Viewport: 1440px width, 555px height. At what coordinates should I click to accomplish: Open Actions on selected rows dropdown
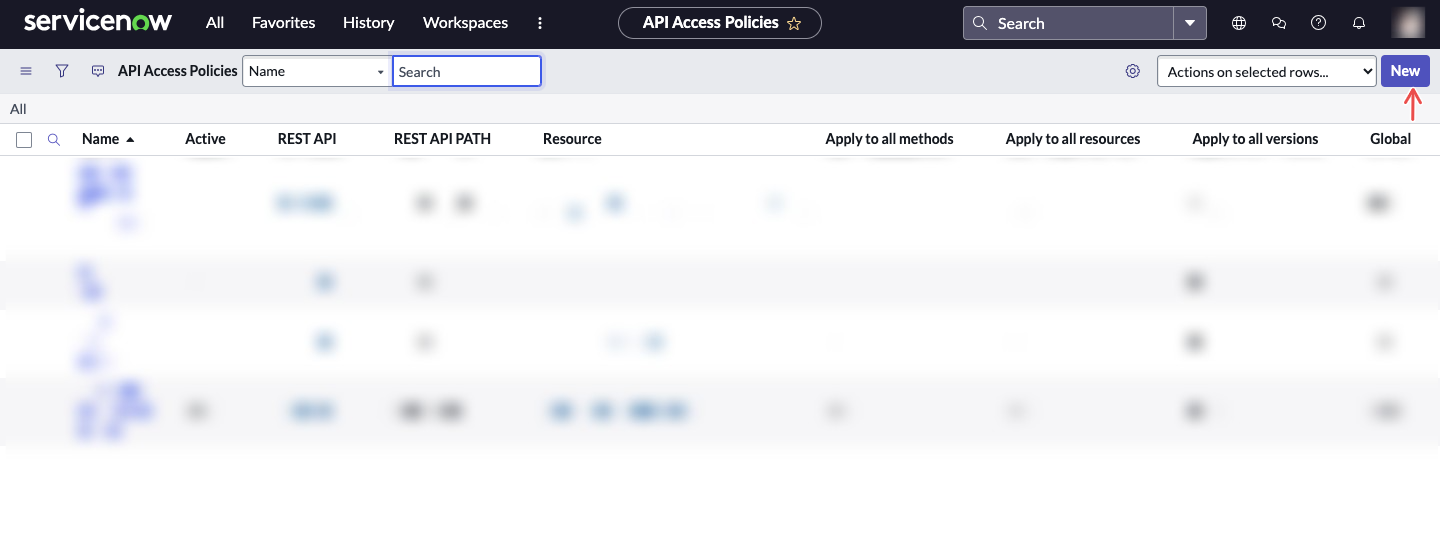coord(1266,71)
